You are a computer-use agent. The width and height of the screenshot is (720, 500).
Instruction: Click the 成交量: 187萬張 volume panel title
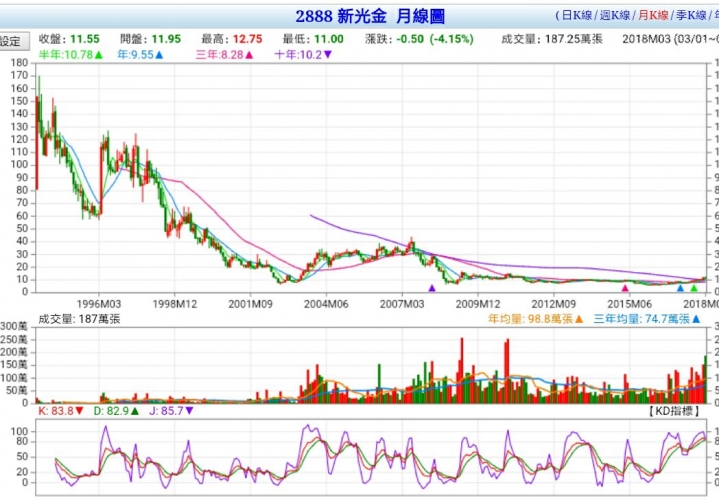[79, 319]
